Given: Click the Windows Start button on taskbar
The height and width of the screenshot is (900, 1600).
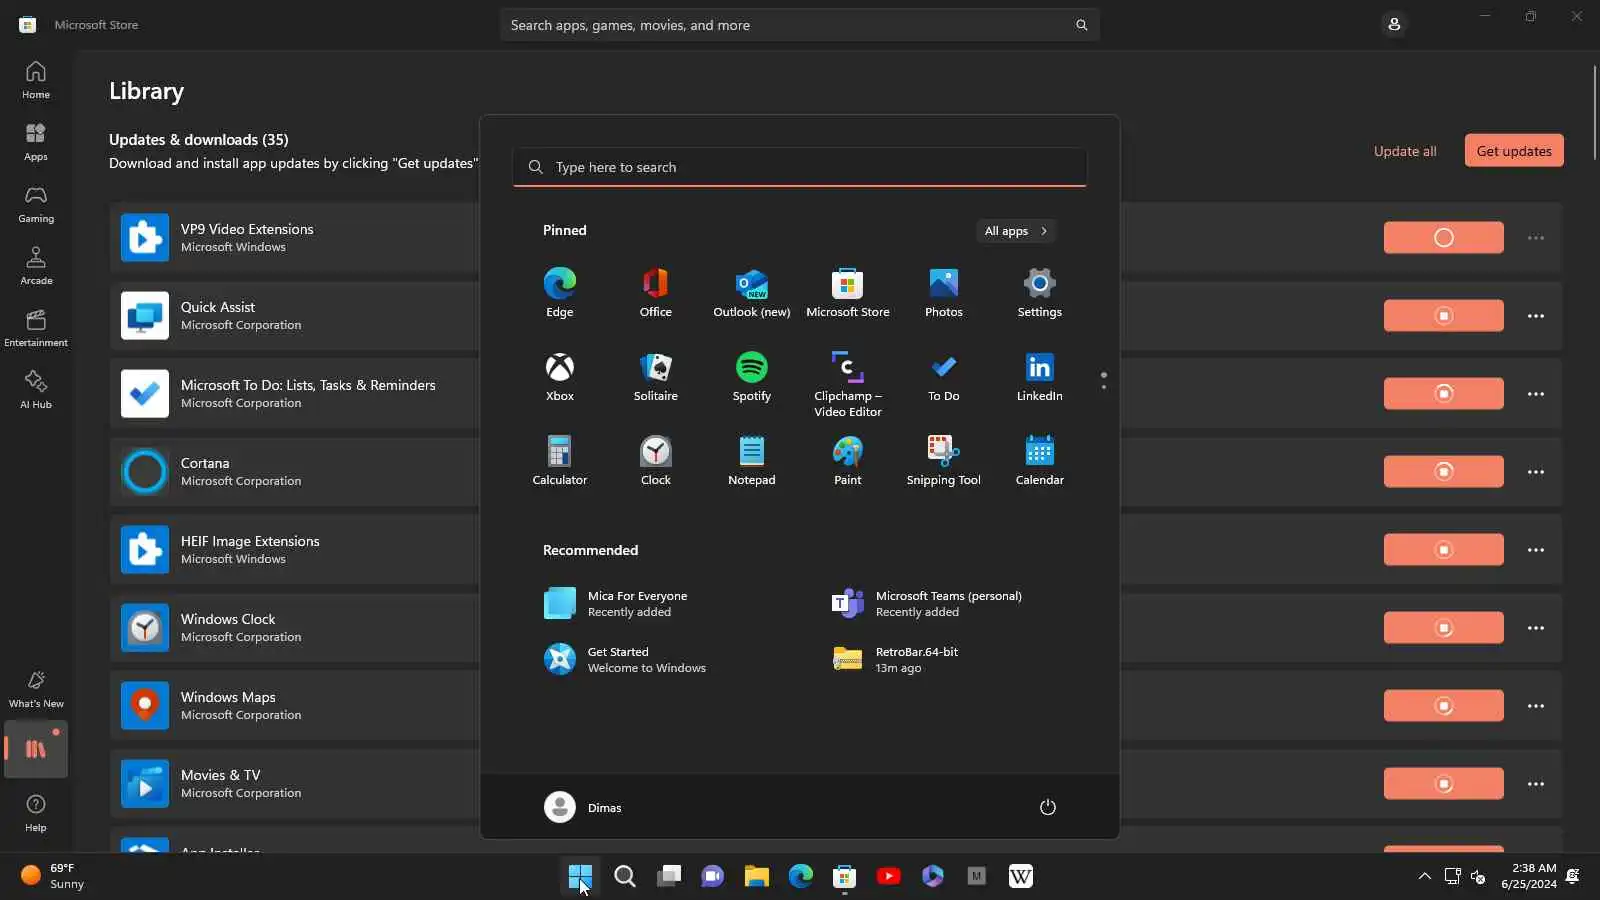Looking at the screenshot, I should [580, 877].
